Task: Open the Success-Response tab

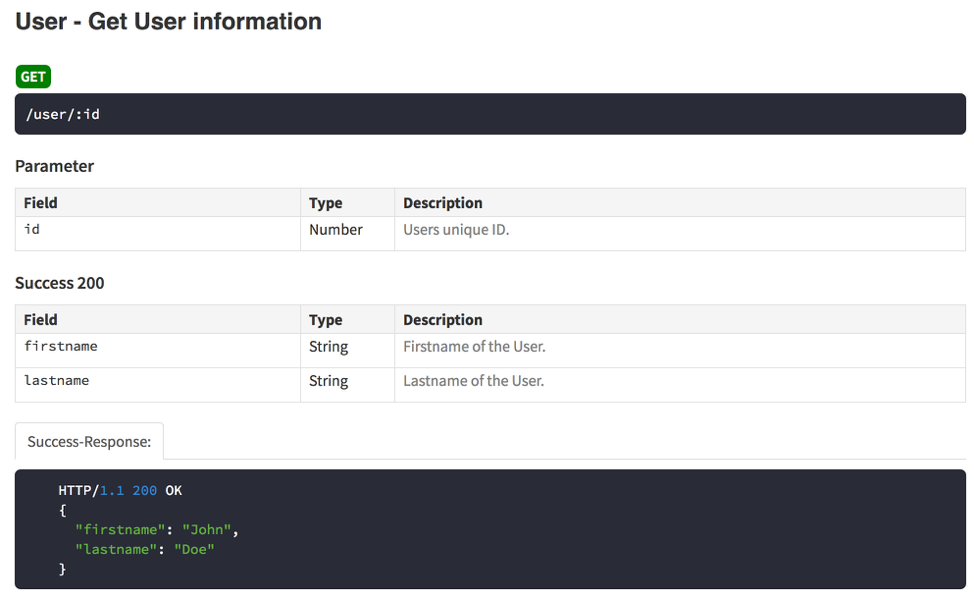Action: point(89,441)
